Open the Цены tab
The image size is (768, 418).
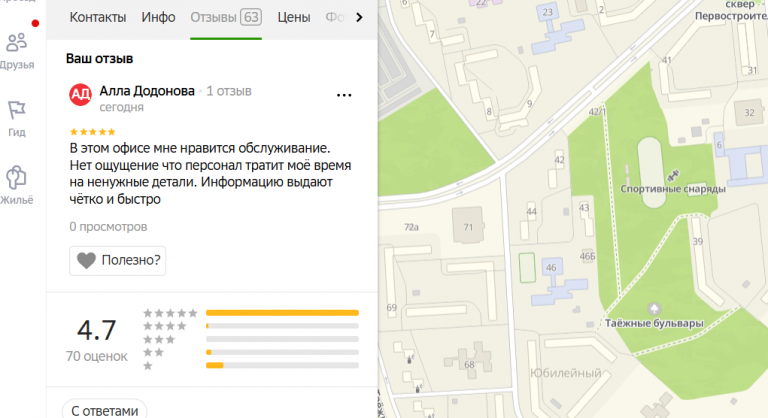[x=294, y=18]
